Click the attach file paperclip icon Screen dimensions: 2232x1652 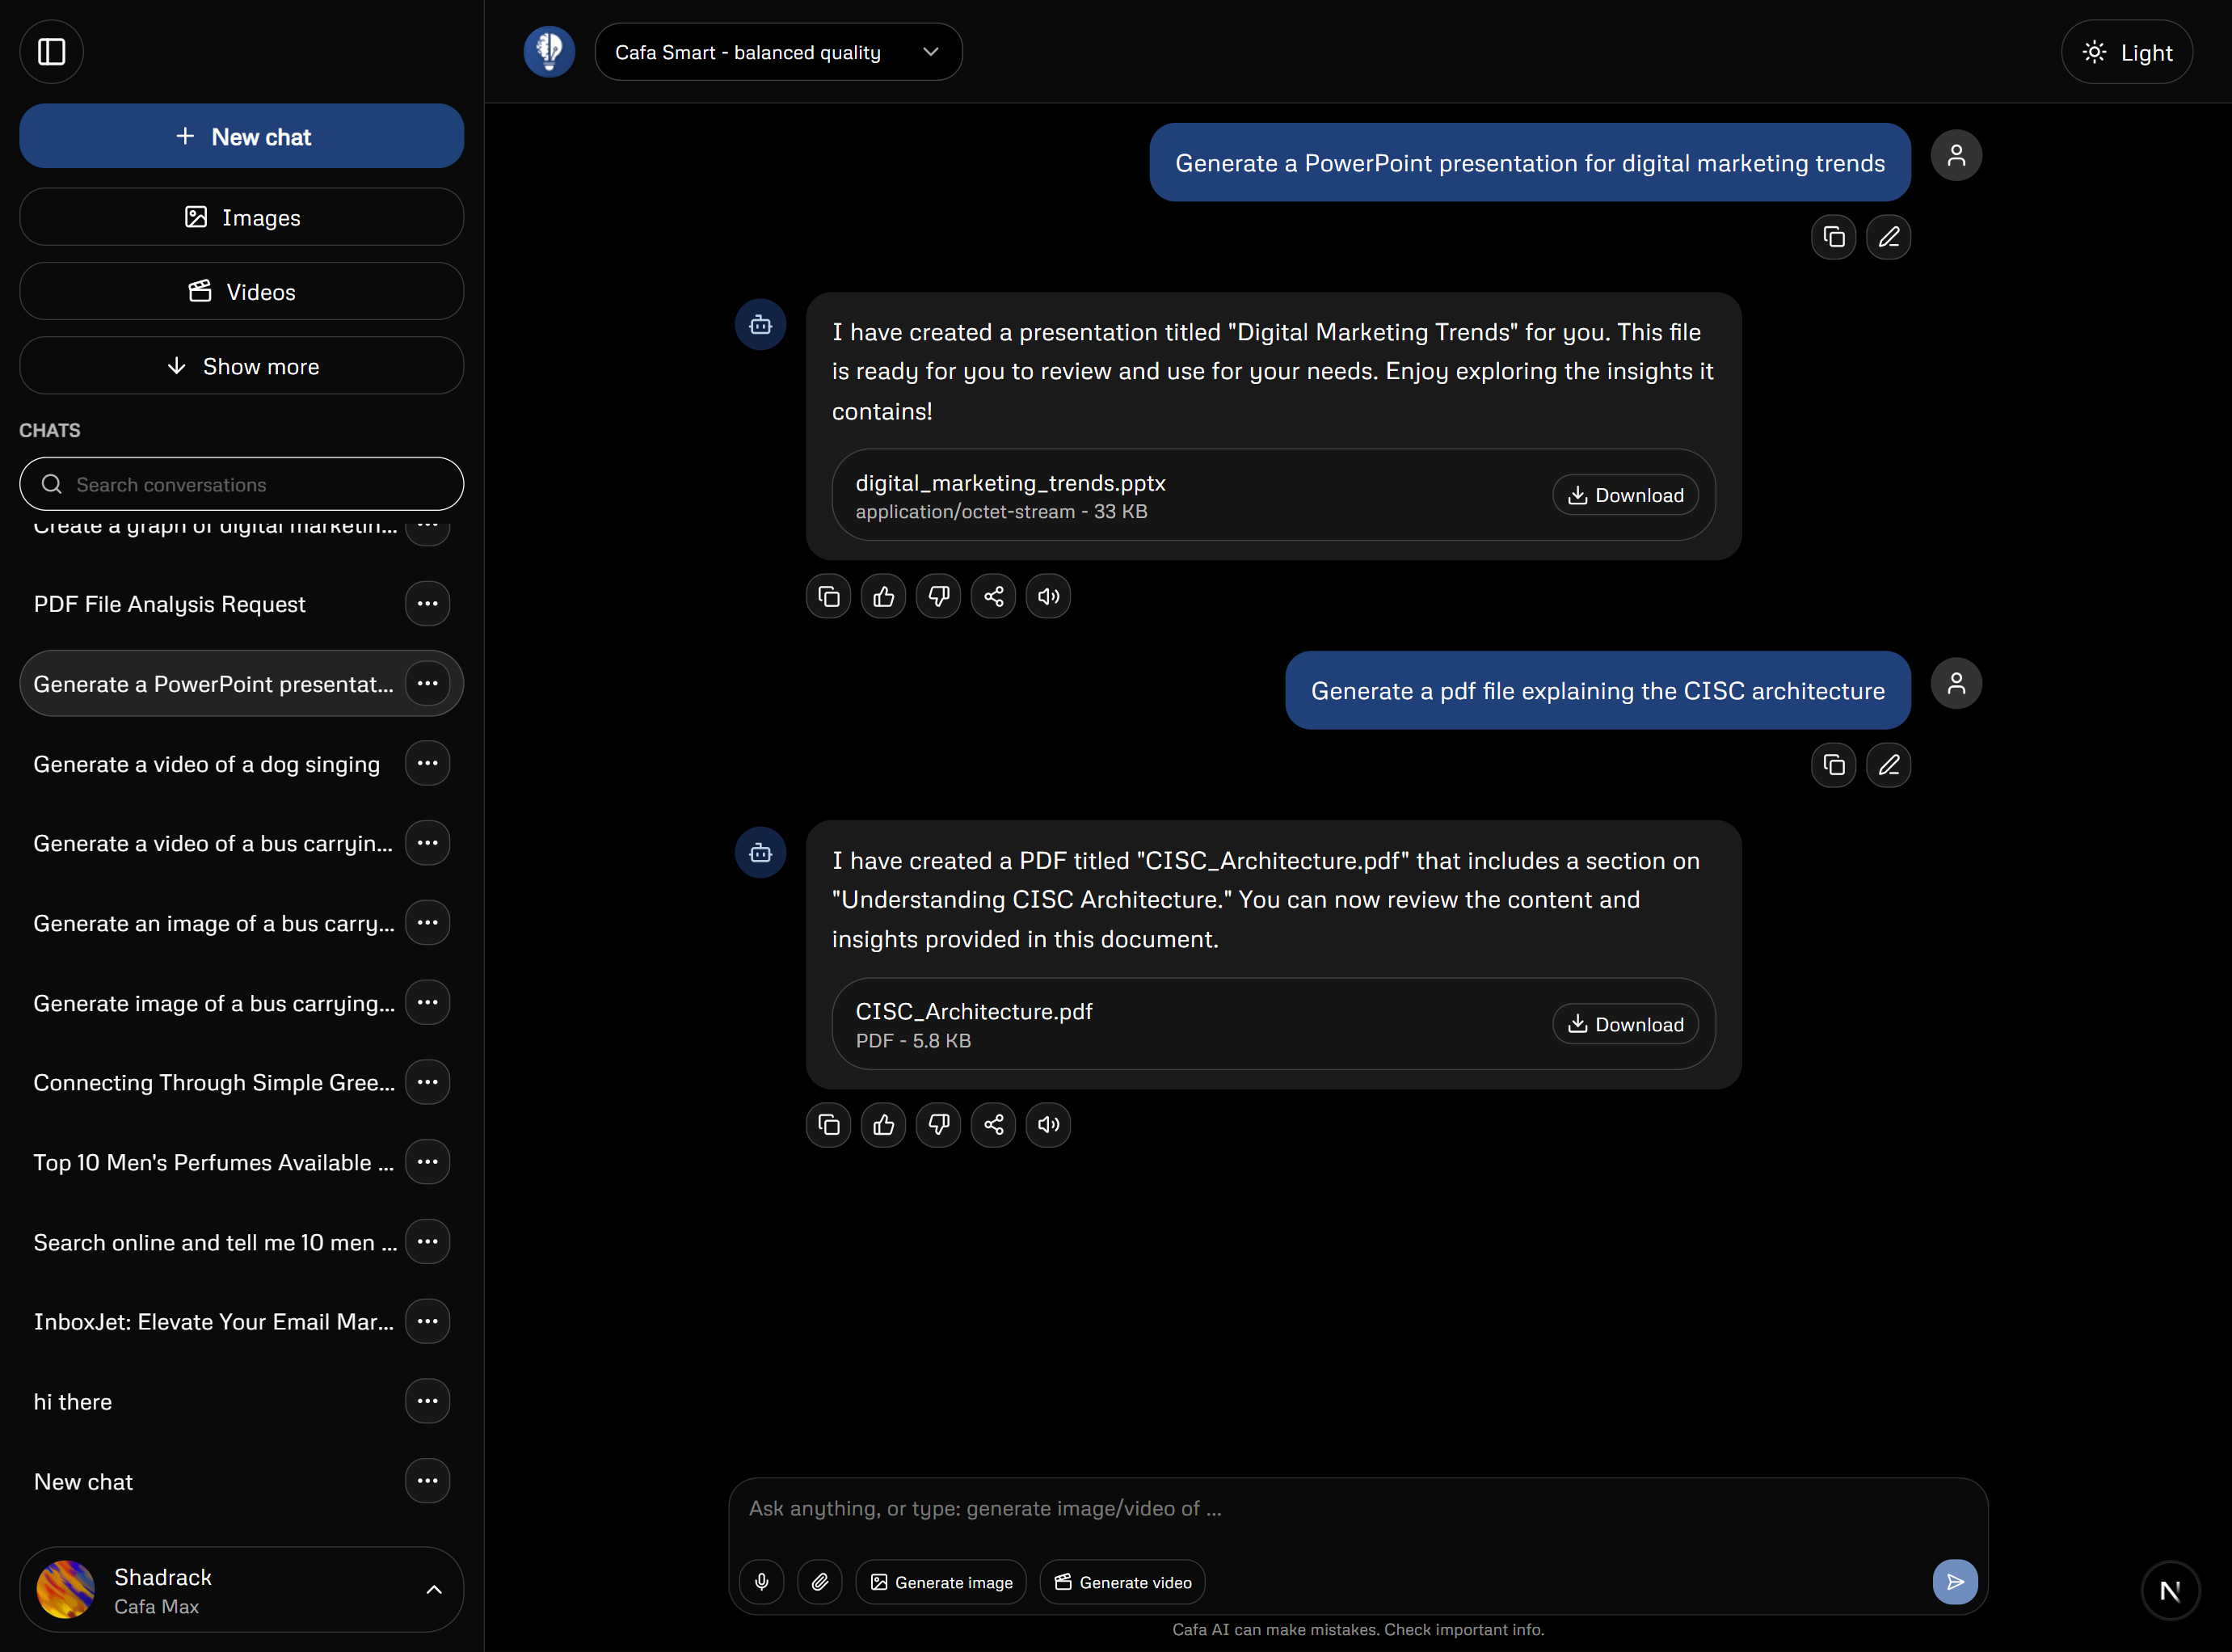click(819, 1582)
